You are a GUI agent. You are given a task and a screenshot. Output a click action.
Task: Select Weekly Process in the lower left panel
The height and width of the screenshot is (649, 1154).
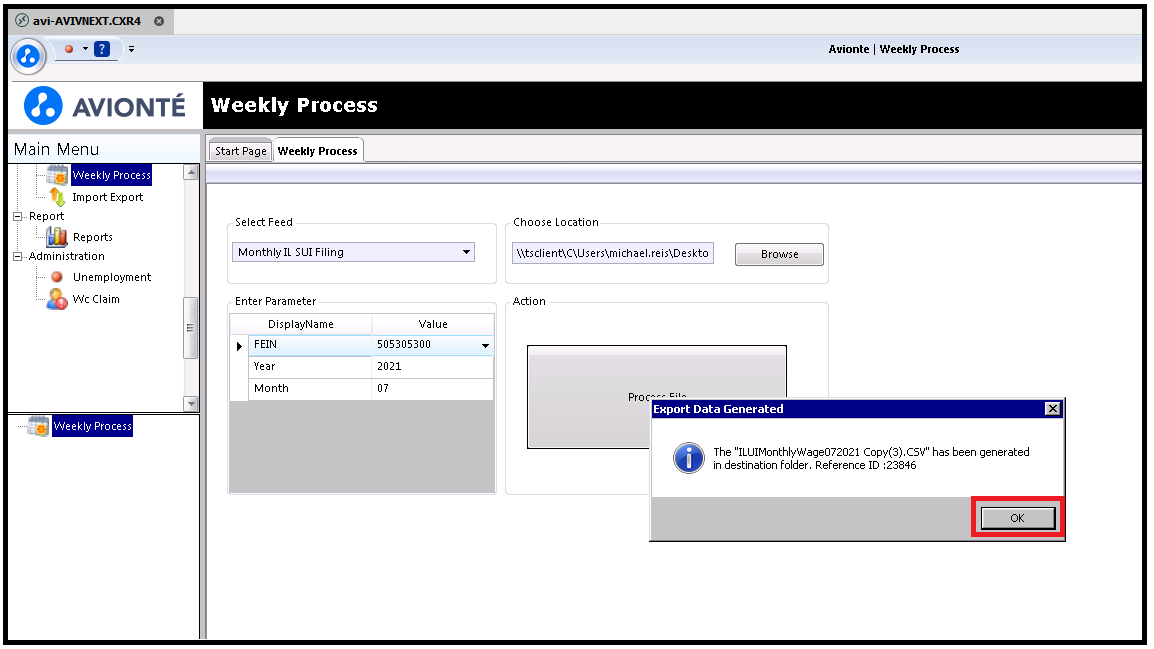[93, 426]
